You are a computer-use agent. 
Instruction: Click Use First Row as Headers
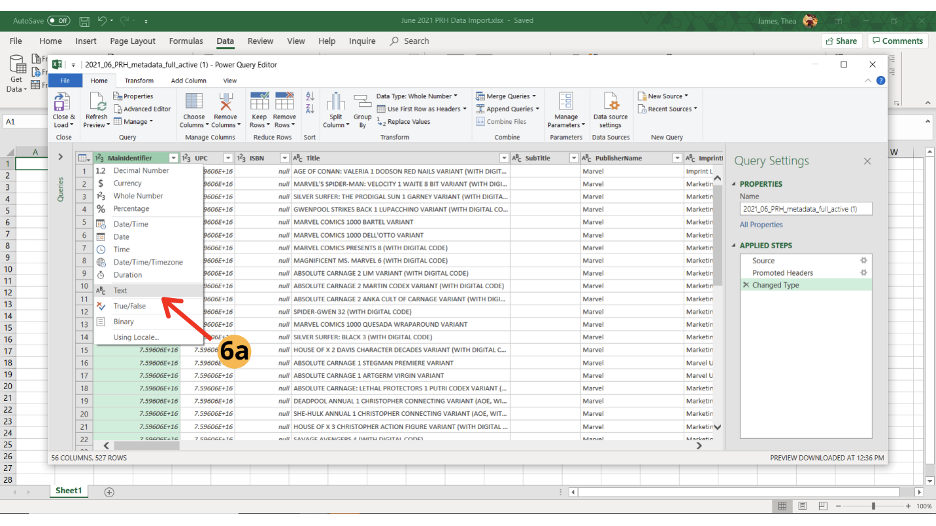click(422, 109)
